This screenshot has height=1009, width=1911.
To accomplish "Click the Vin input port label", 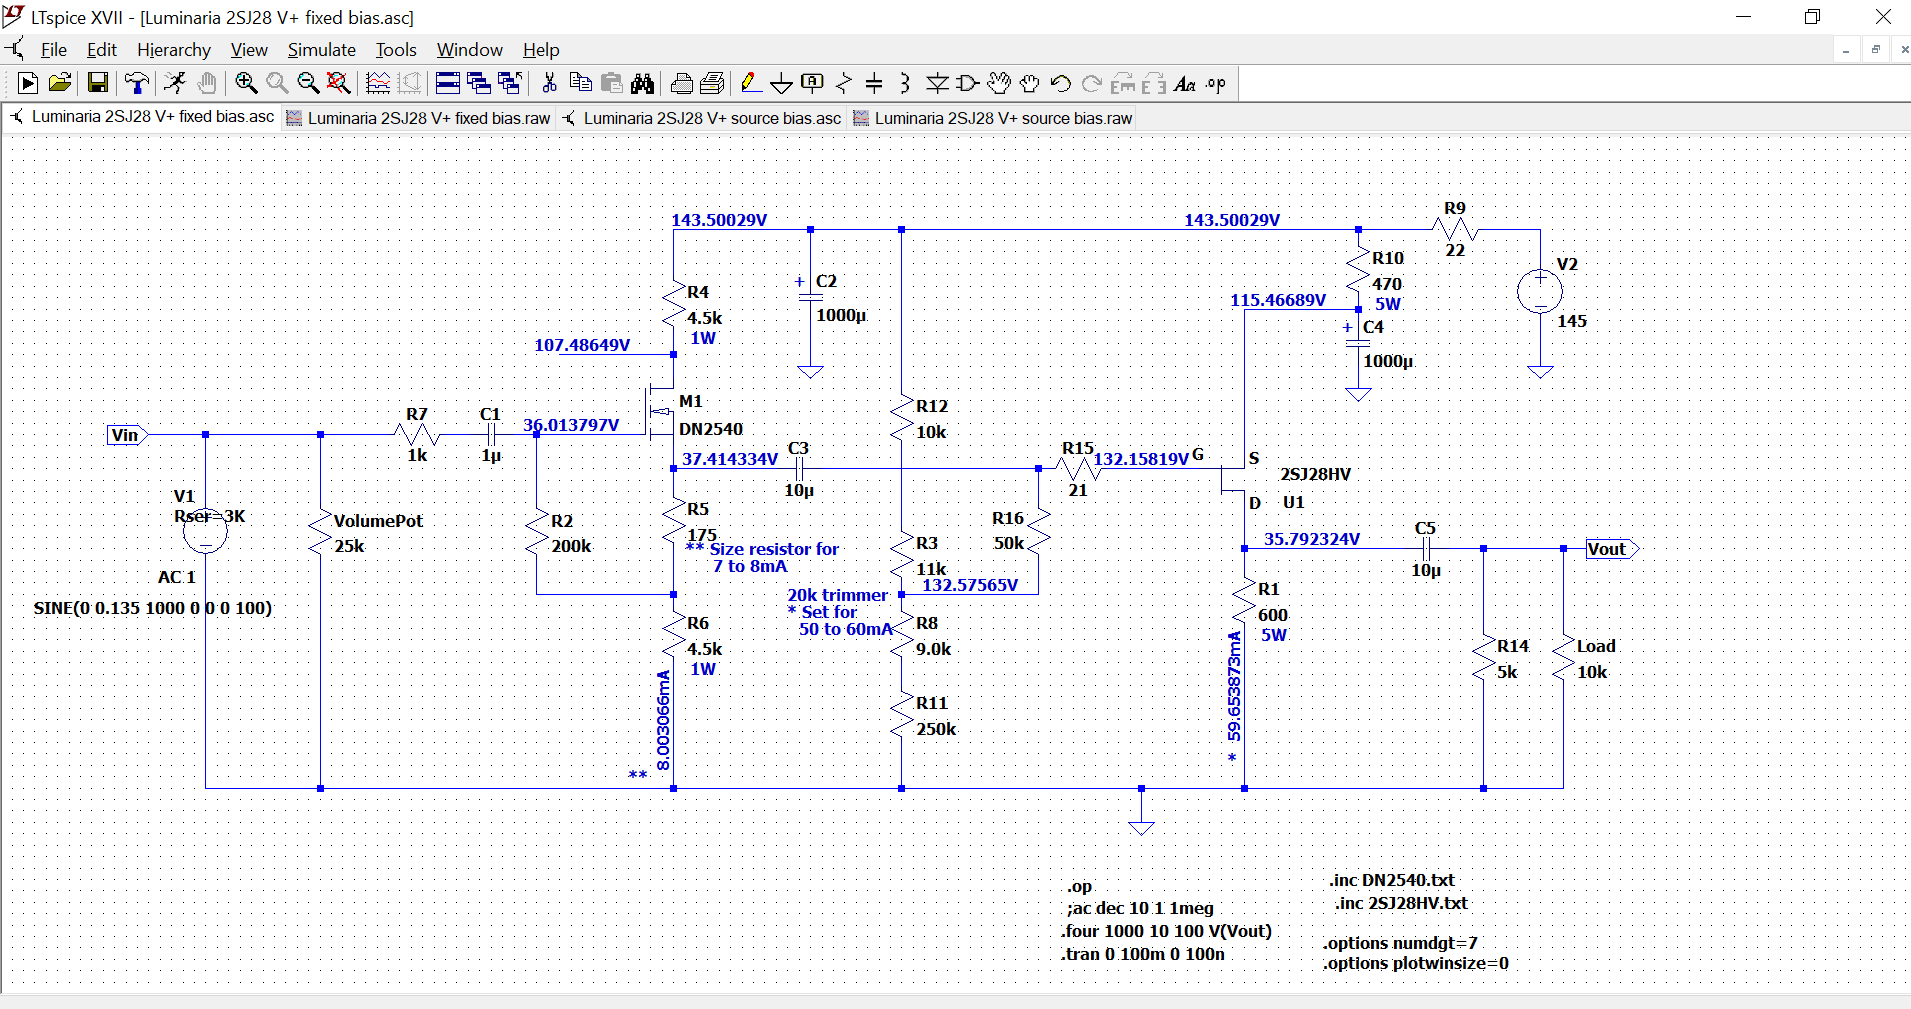I will tap(127, 435).
